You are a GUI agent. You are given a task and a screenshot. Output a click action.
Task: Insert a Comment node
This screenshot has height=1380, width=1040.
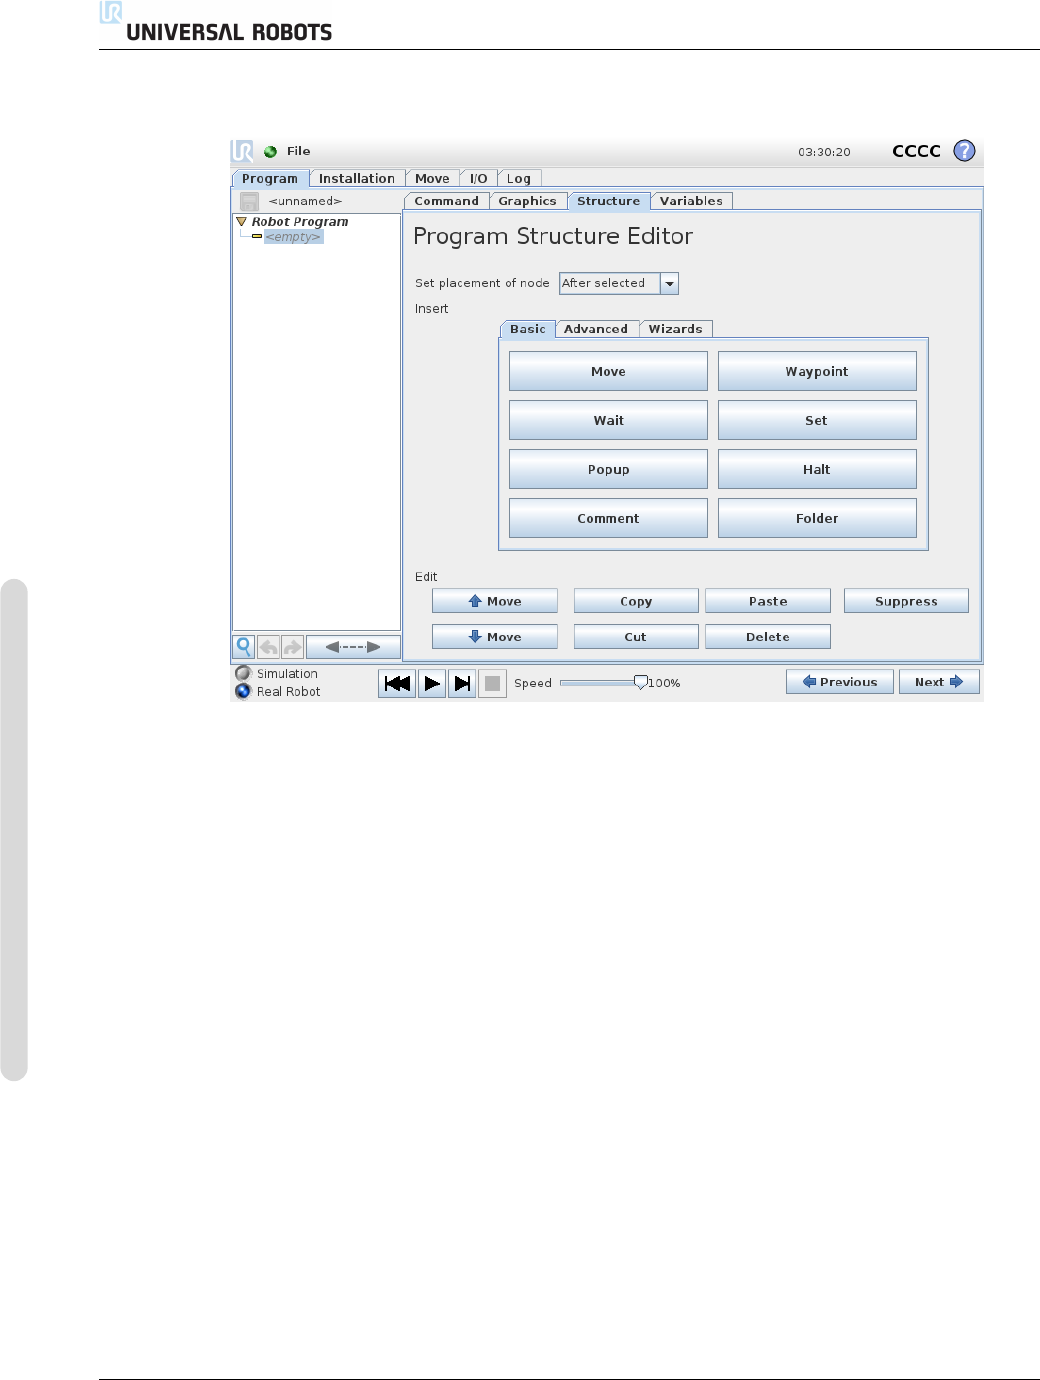click(x=608, y=518)
